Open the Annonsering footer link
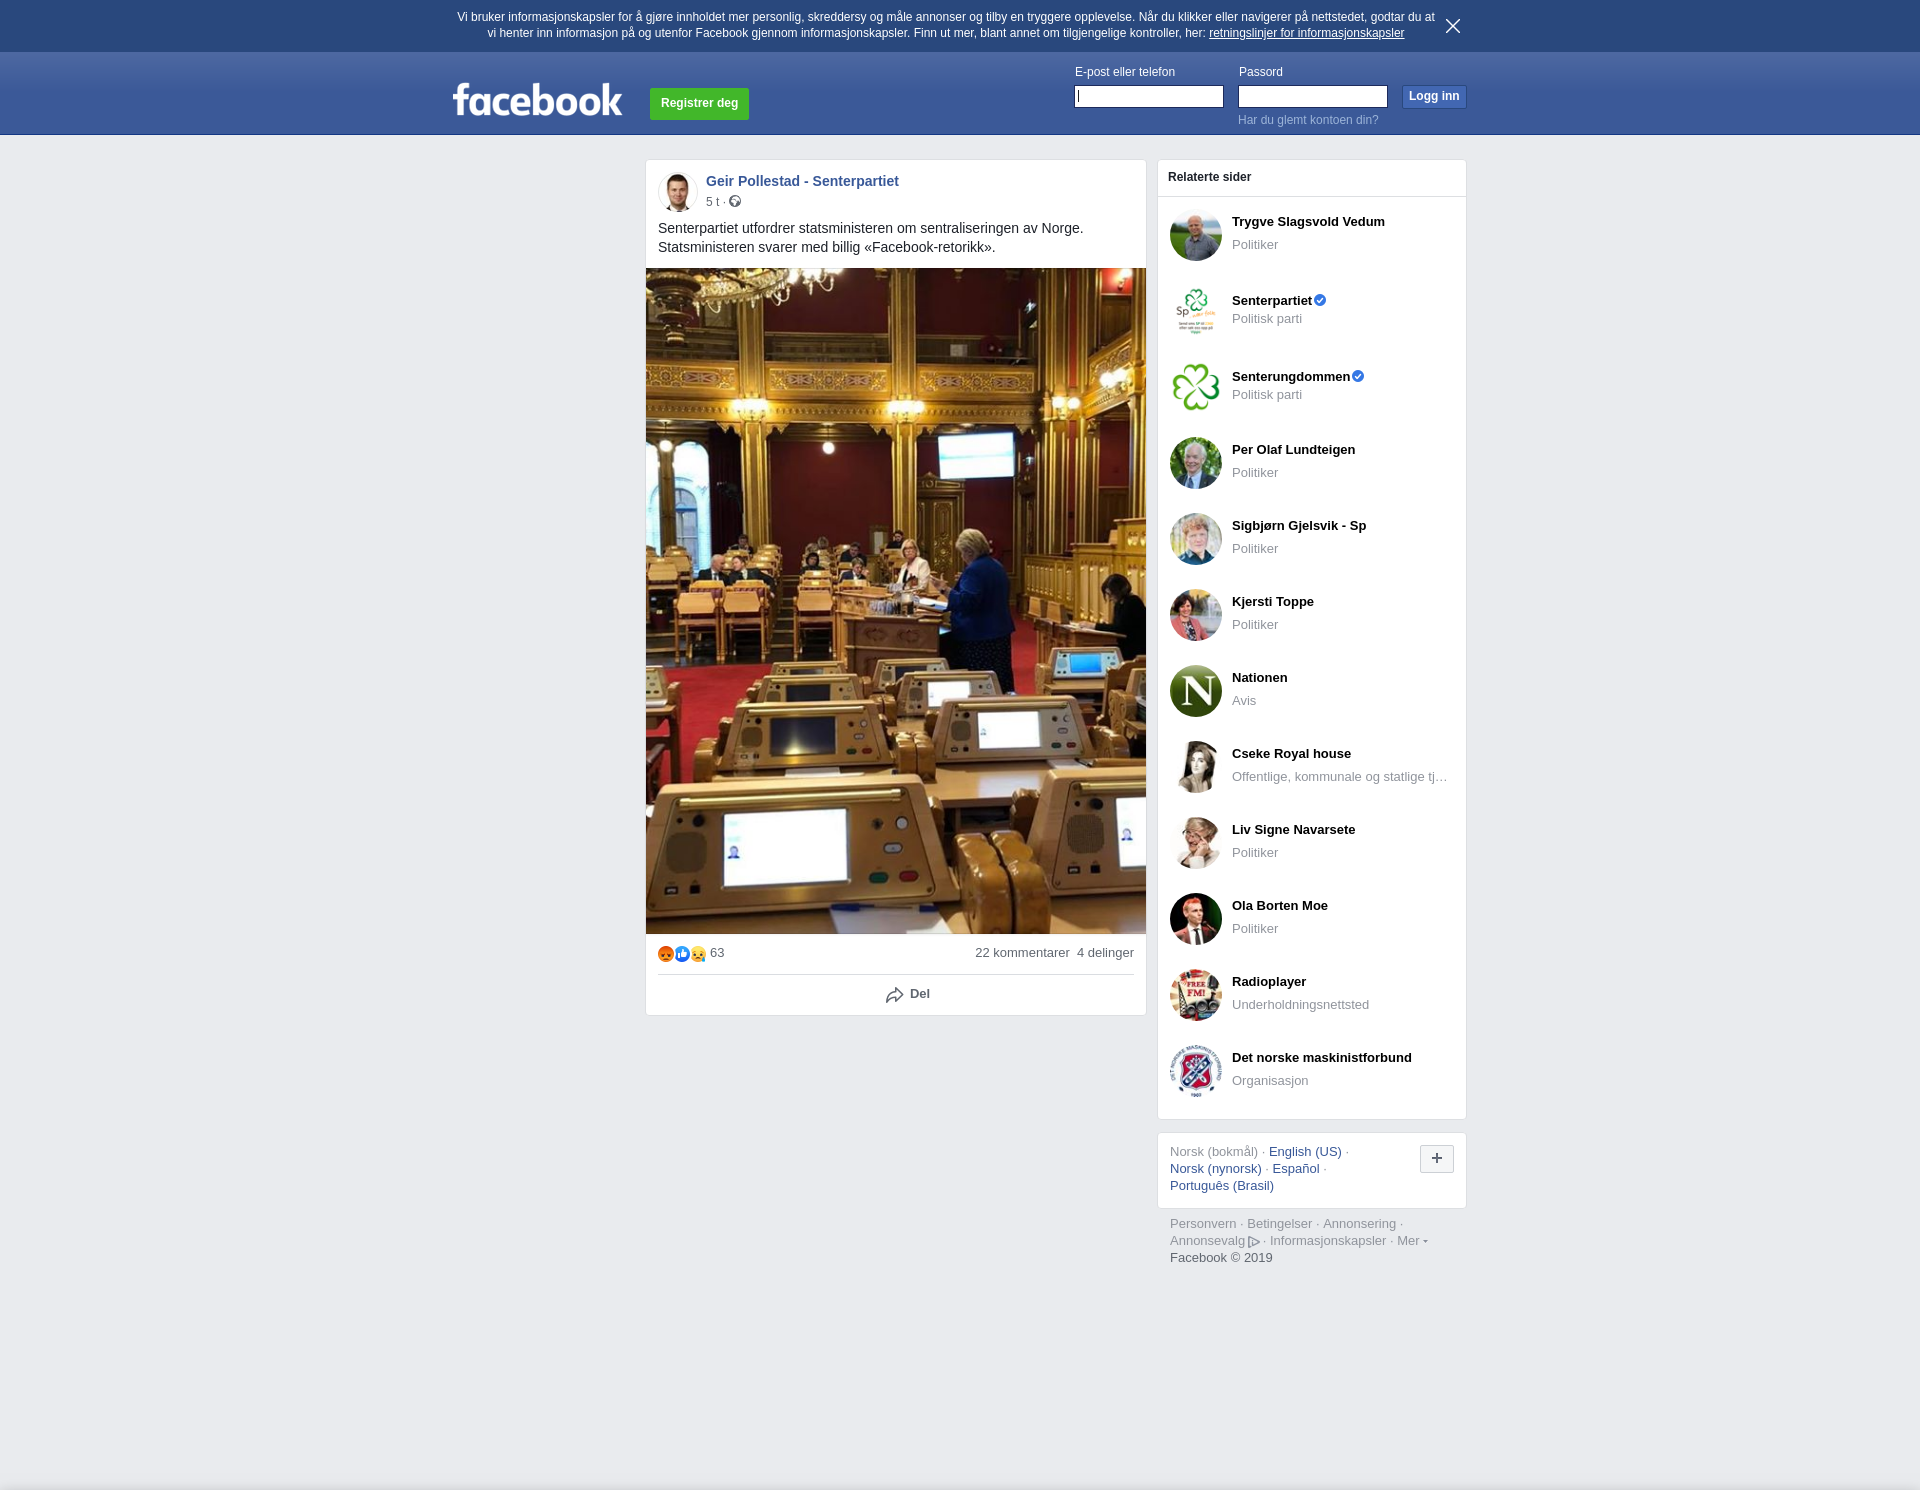Image resolution: width=1920 pixels, height=1490 pixels. [x=1359, y=1224]
